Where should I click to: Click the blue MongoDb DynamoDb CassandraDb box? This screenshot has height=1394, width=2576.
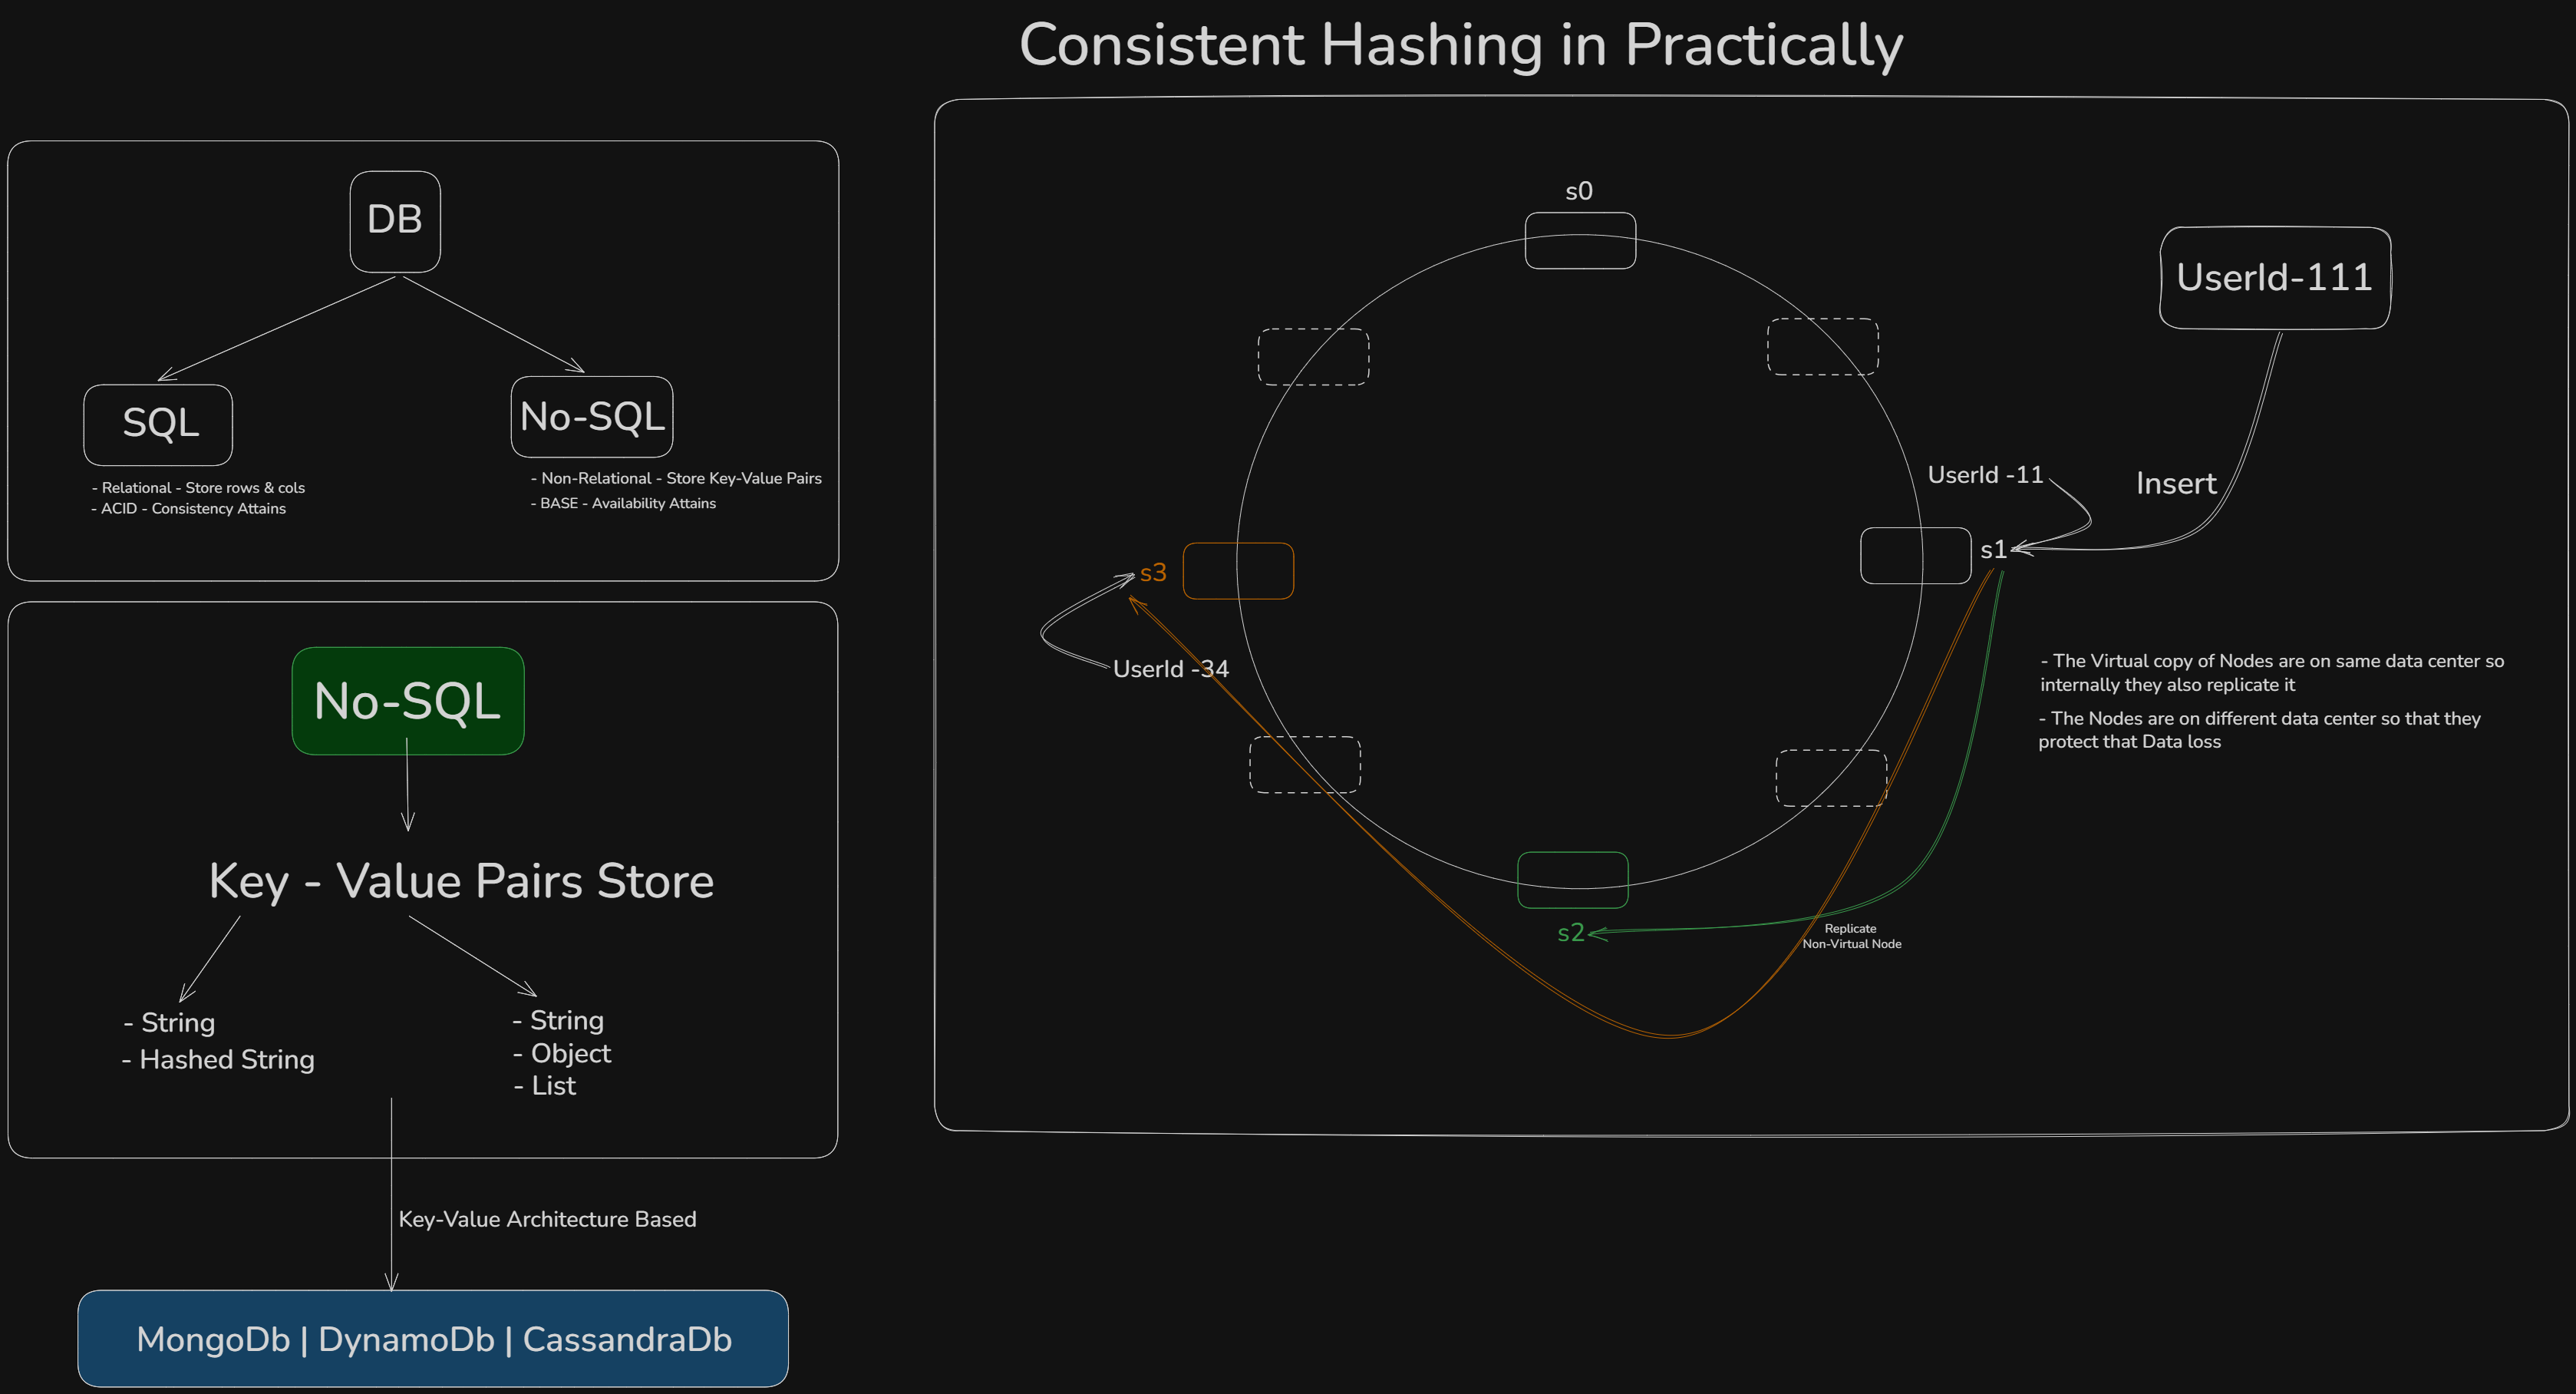[433, 1338]
